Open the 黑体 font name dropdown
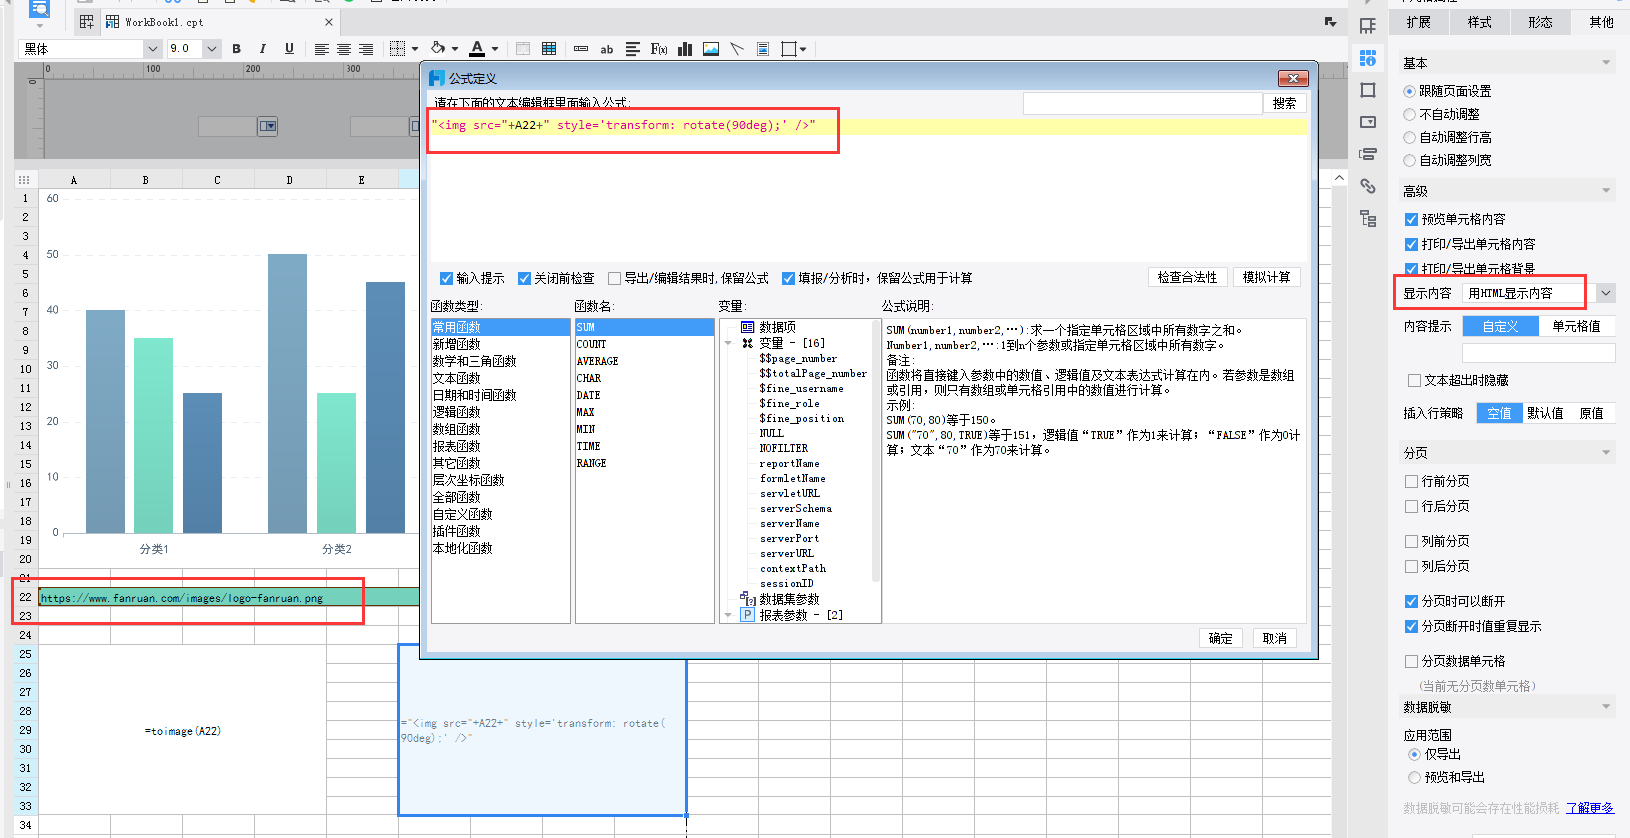The width and height of the screenshot is (1630, 838). (152, 49)
